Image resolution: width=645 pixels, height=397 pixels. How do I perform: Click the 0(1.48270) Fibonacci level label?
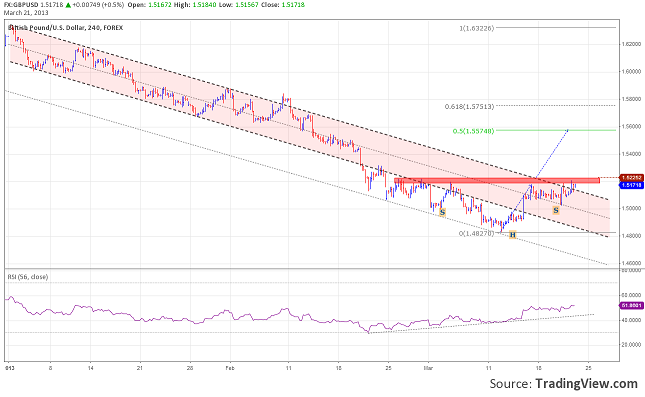click(x=476, y=233)
